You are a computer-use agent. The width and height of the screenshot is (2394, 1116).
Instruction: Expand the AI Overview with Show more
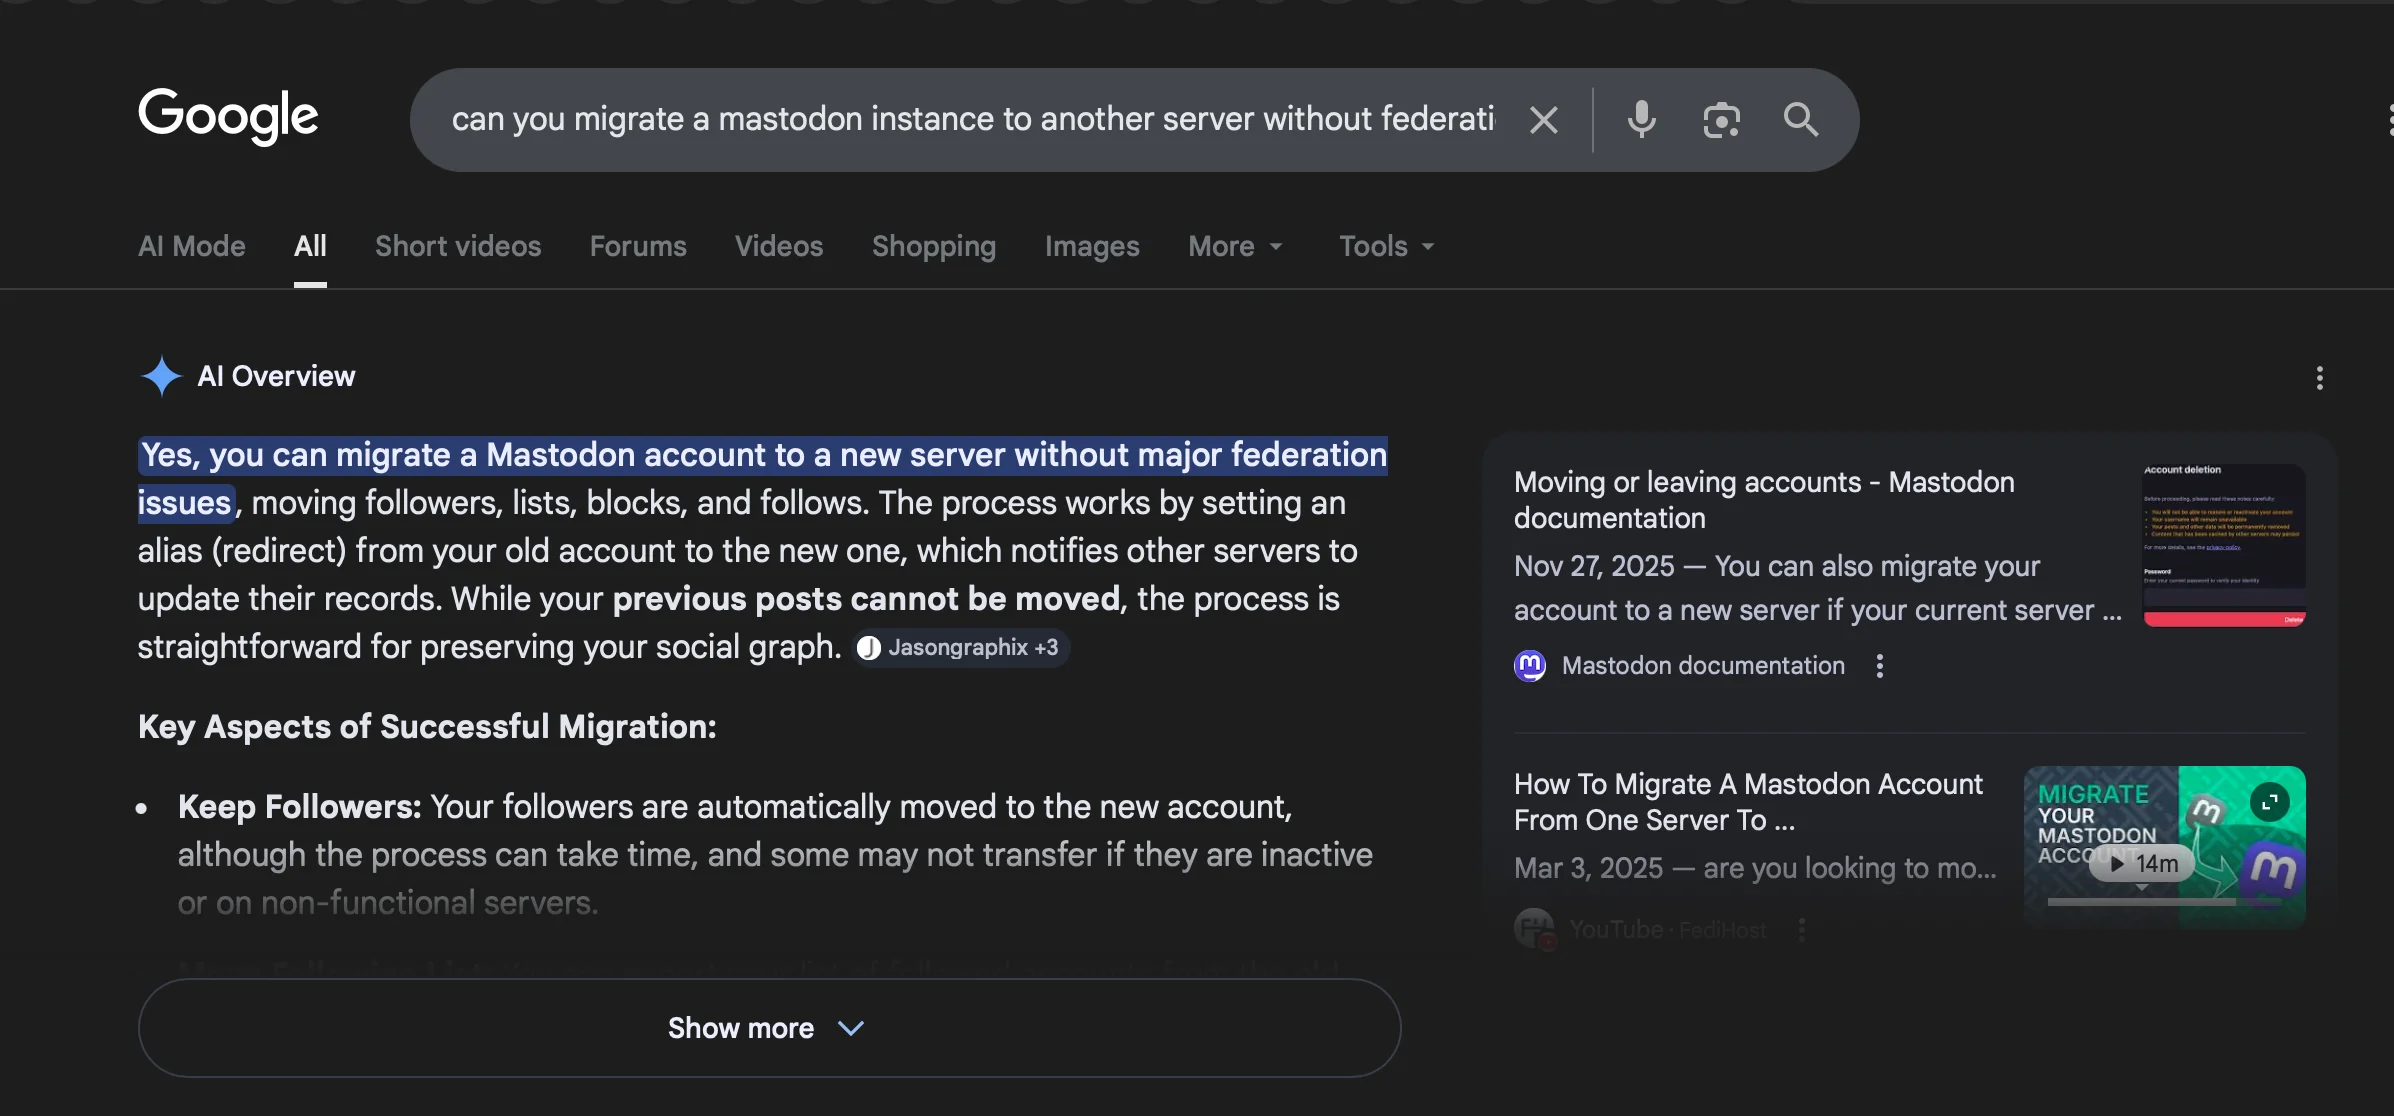point(767,1027)
